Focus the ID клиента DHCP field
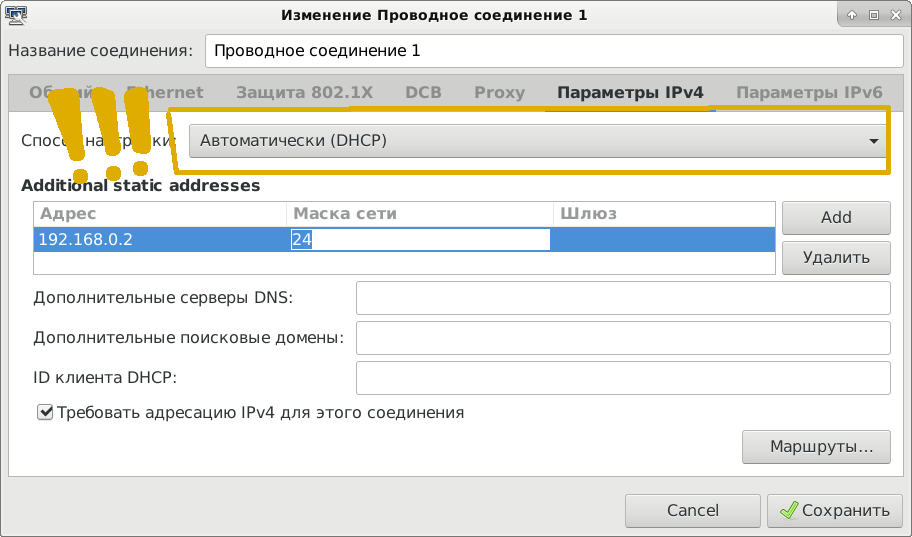 [x=622, y=378]
